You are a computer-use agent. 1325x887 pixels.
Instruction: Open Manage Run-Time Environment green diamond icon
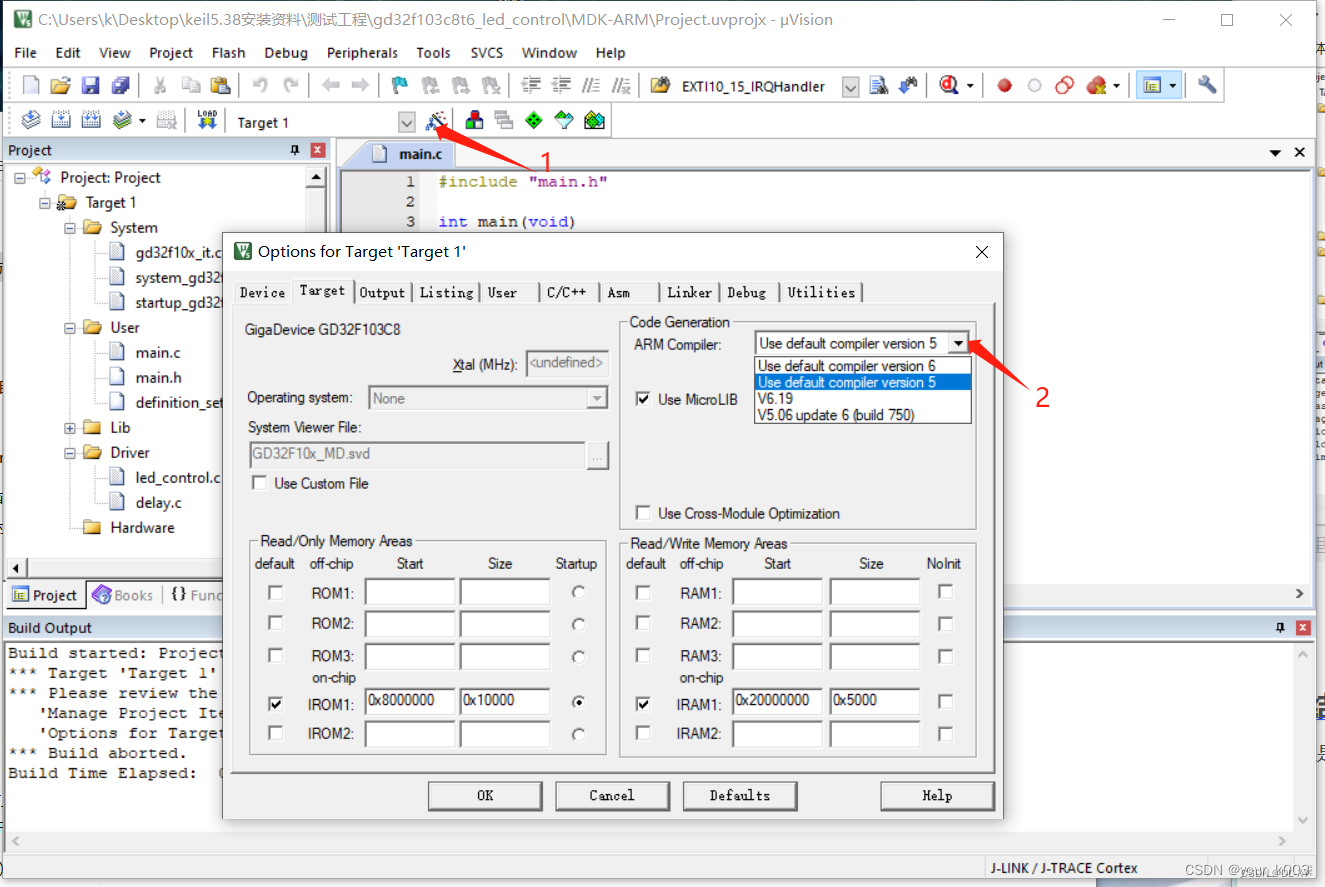(534, 121)
